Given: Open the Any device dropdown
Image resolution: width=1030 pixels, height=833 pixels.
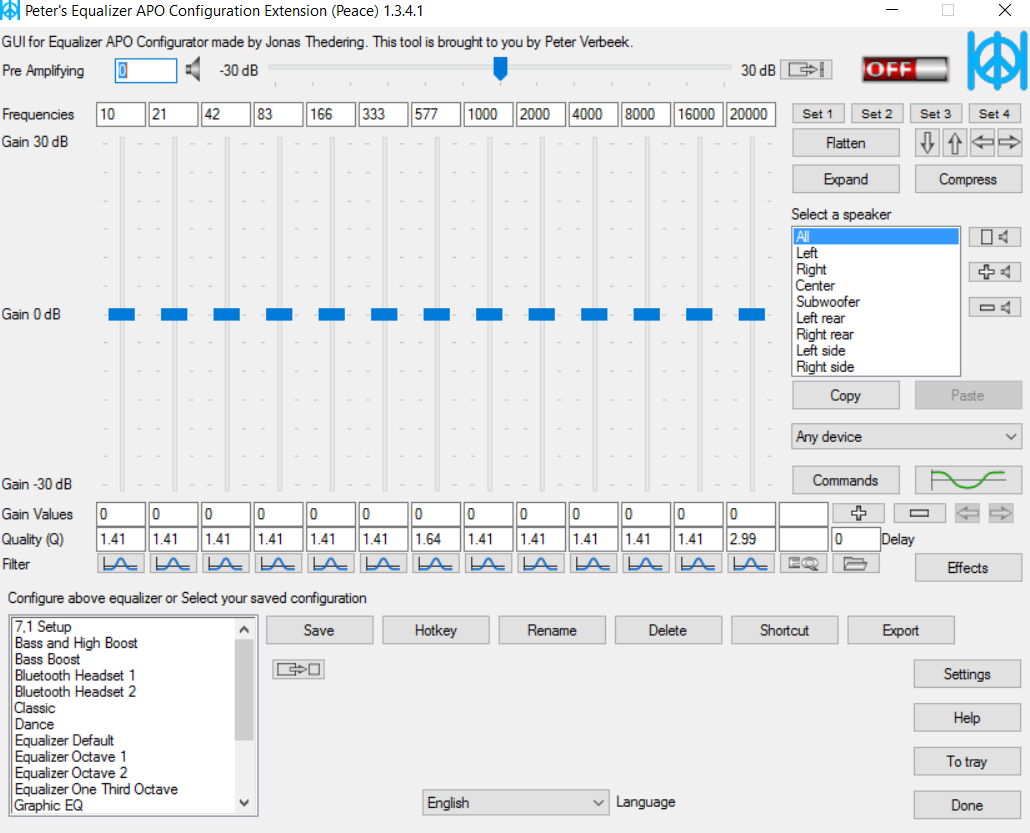Looking at the screenshot, I should [x=906, y=437].
